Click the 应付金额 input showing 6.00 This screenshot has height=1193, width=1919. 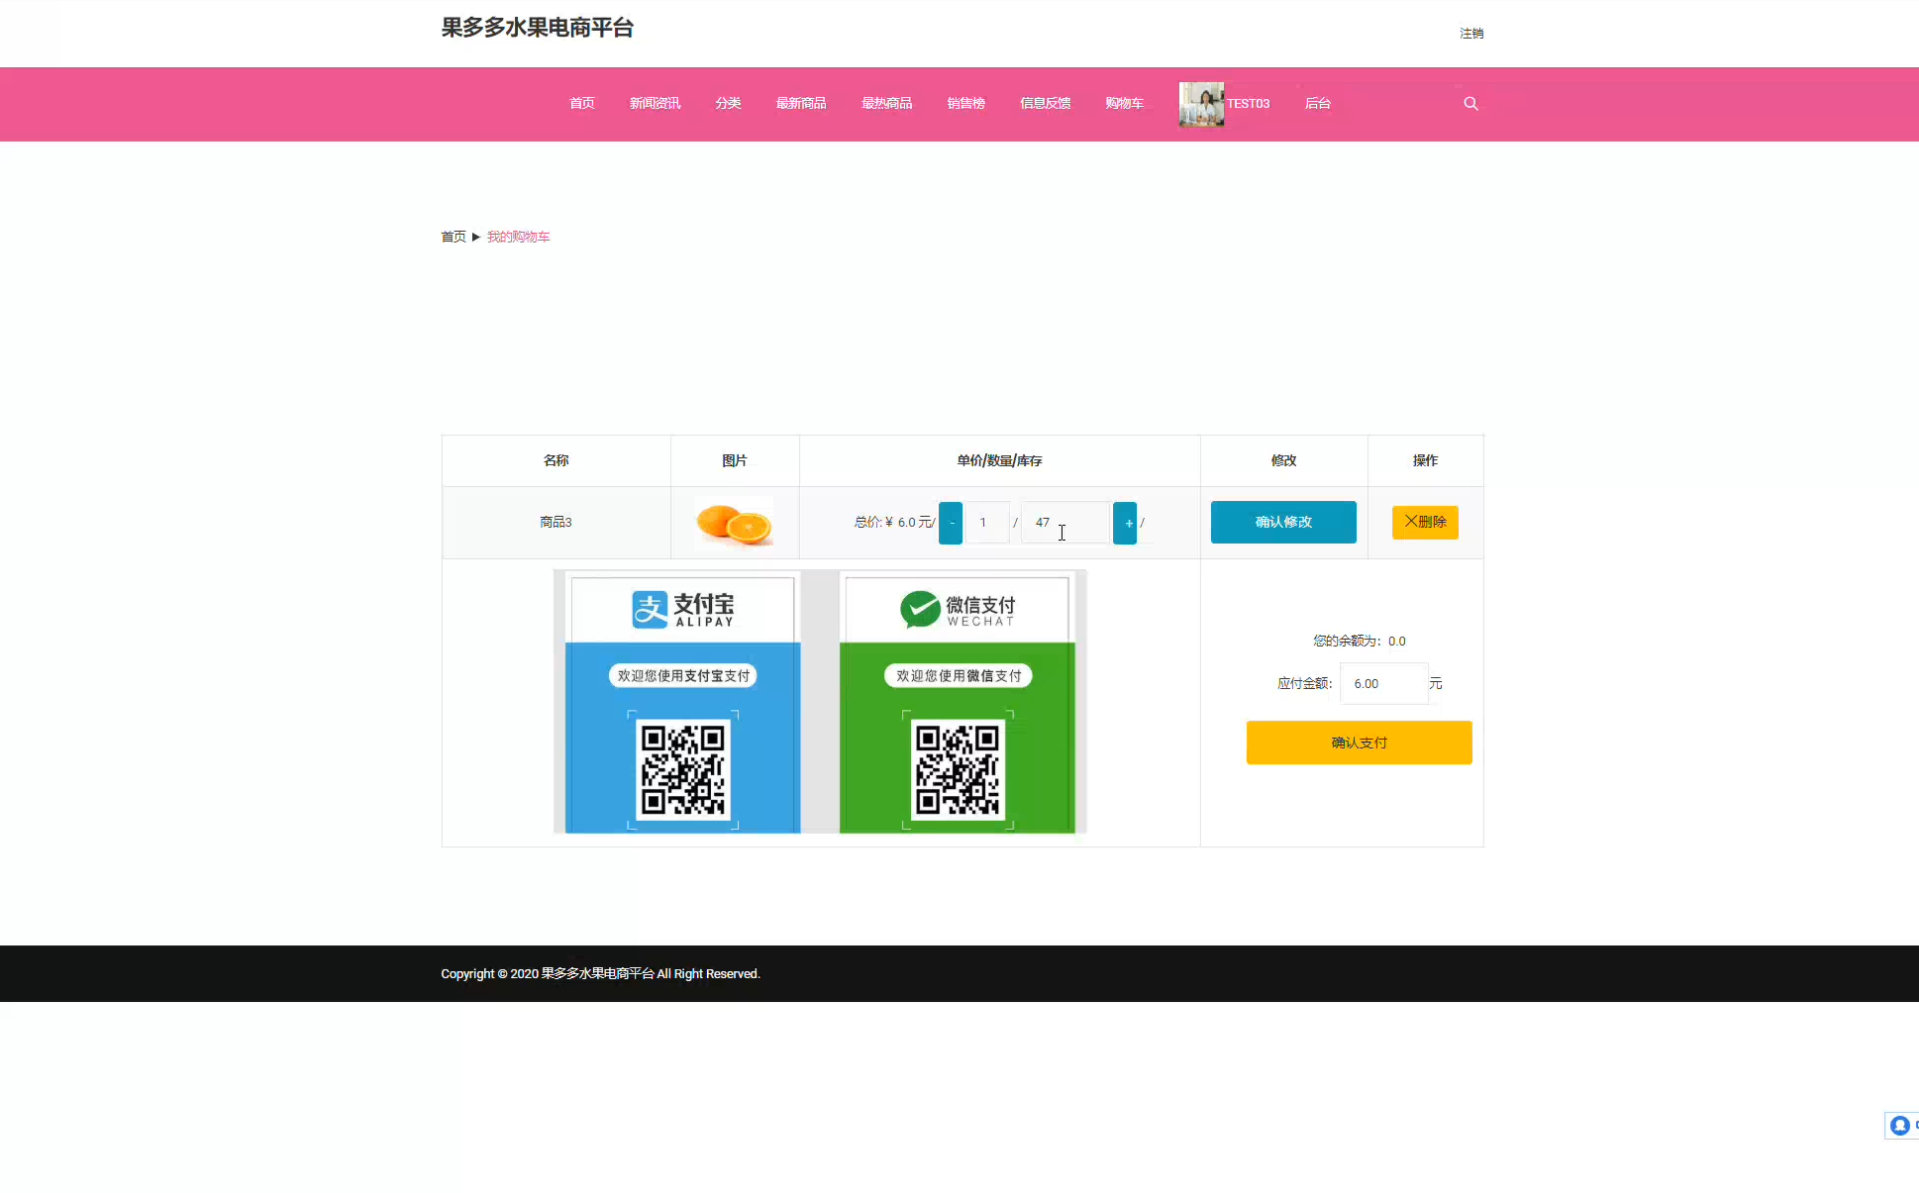pyautogui.click(x=1384, y=683)
